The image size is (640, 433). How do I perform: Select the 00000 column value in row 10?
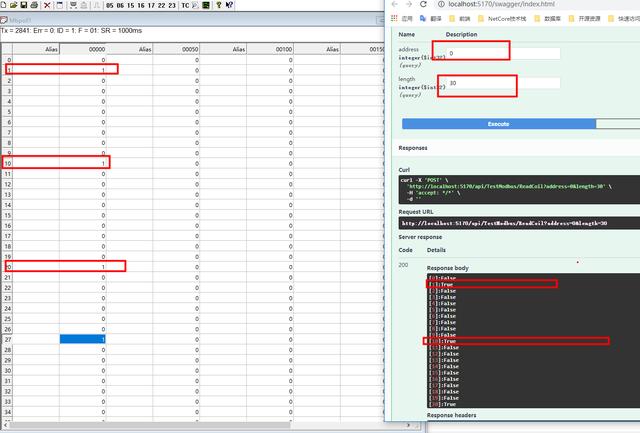(83, 163)
